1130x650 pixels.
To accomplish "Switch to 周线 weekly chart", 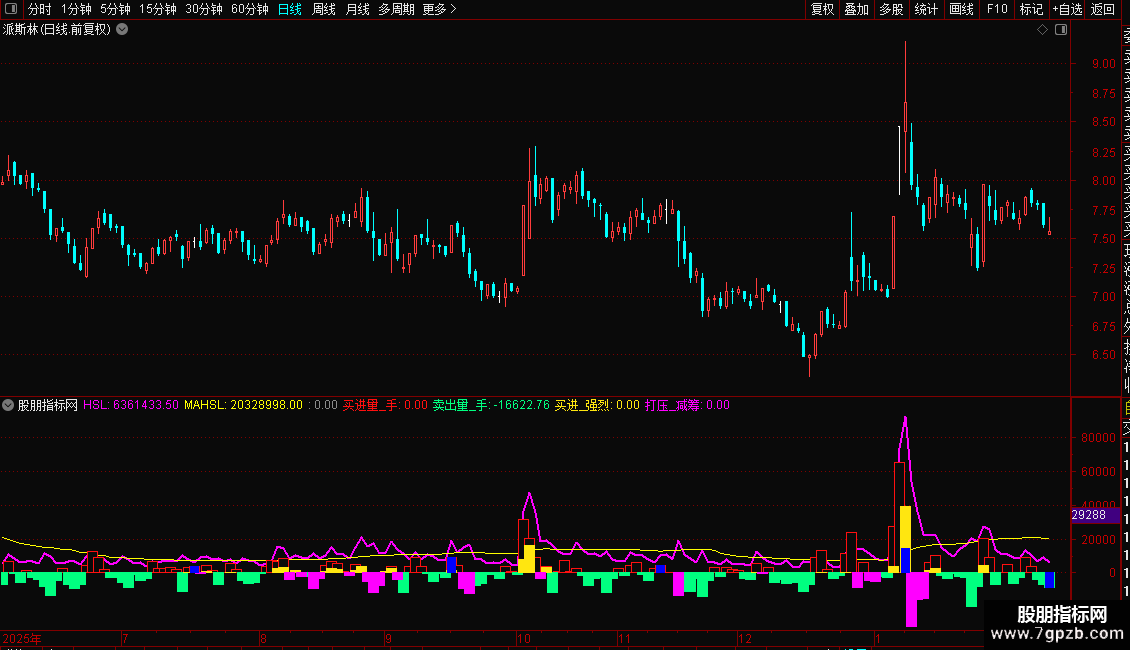I will [x=324, y=9].
